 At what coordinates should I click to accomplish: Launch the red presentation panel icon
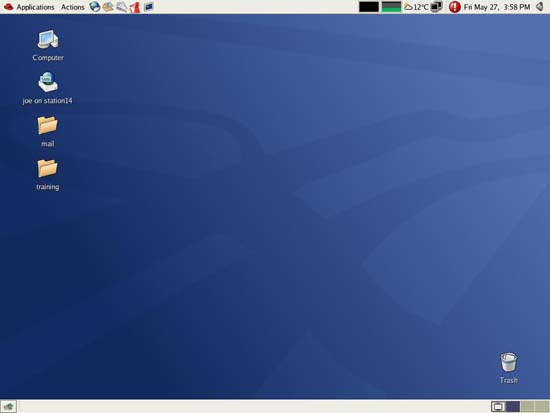135,7
